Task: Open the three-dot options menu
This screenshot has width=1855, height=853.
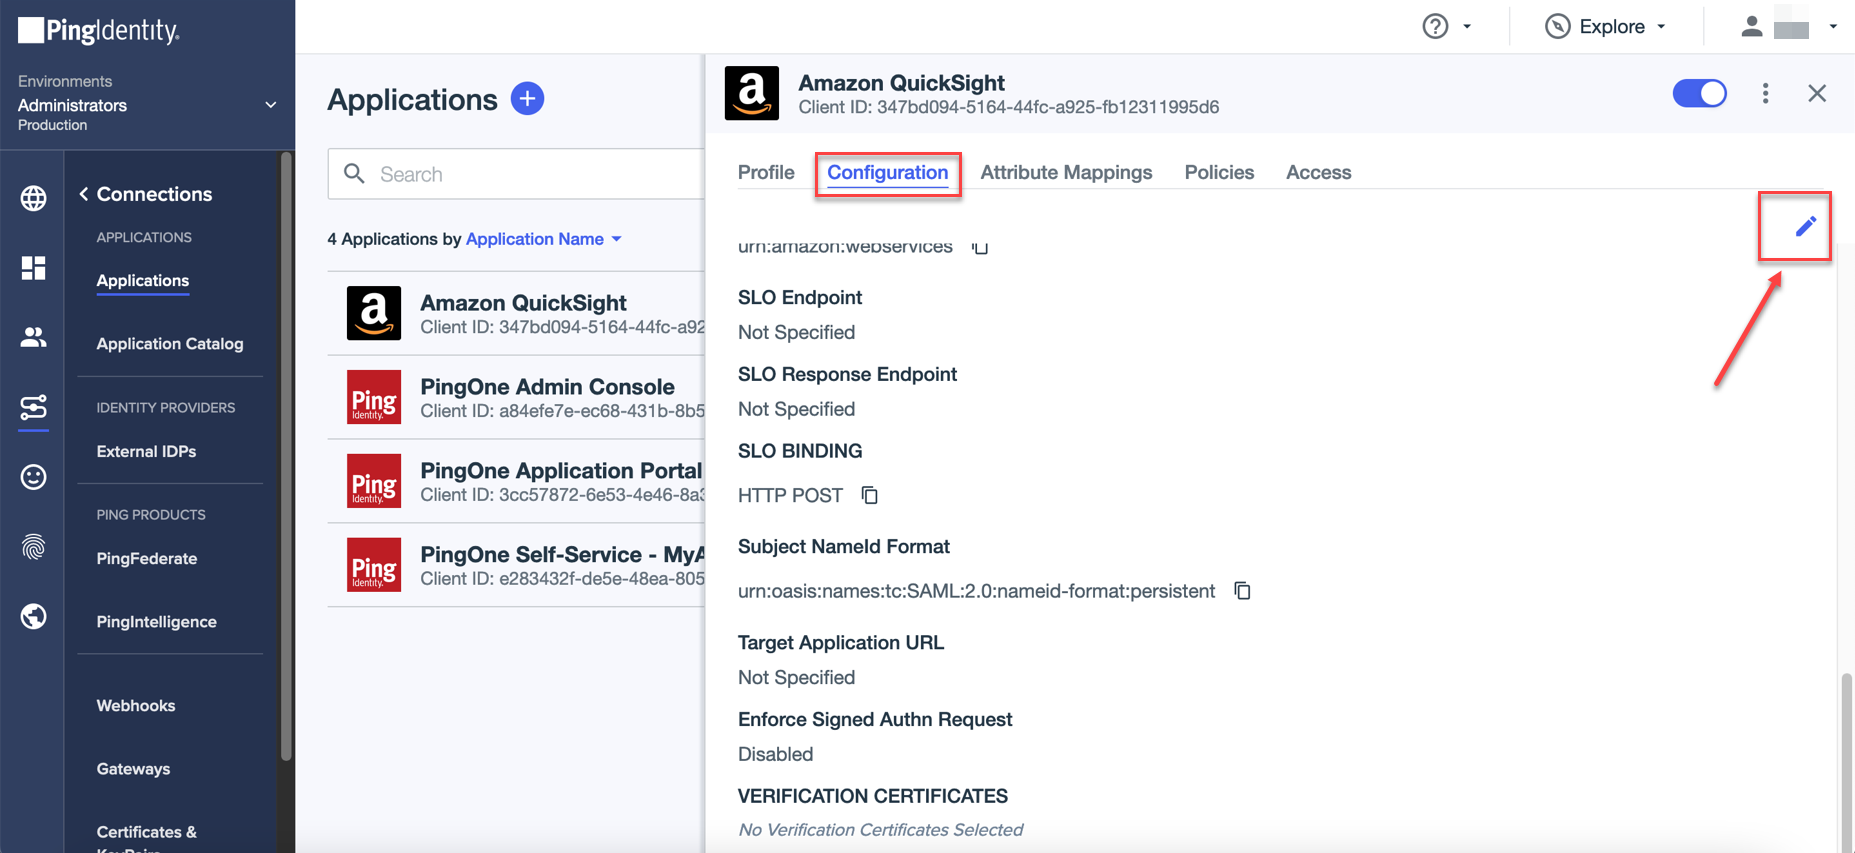Action: pyautogui.click(x=1765, y=93)
